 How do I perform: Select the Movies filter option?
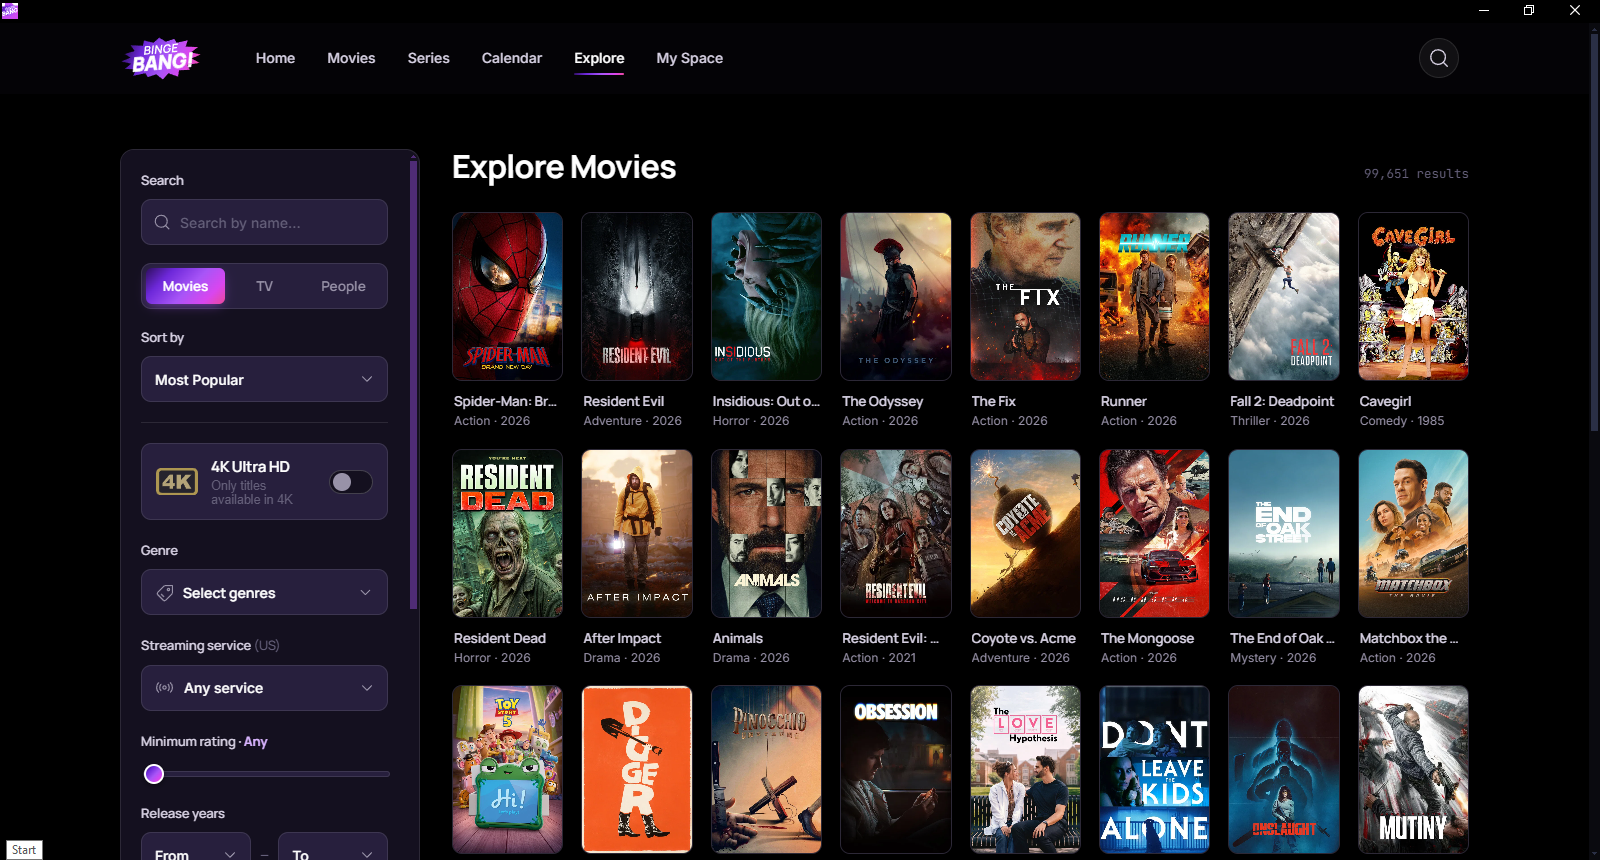click(x=185, y=286)
